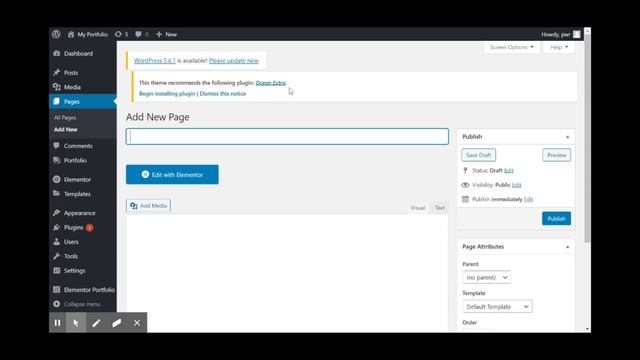This screenshot has width=640, height=360.
Task: Open the Ocean Extra plugin link
Action: 271,83
